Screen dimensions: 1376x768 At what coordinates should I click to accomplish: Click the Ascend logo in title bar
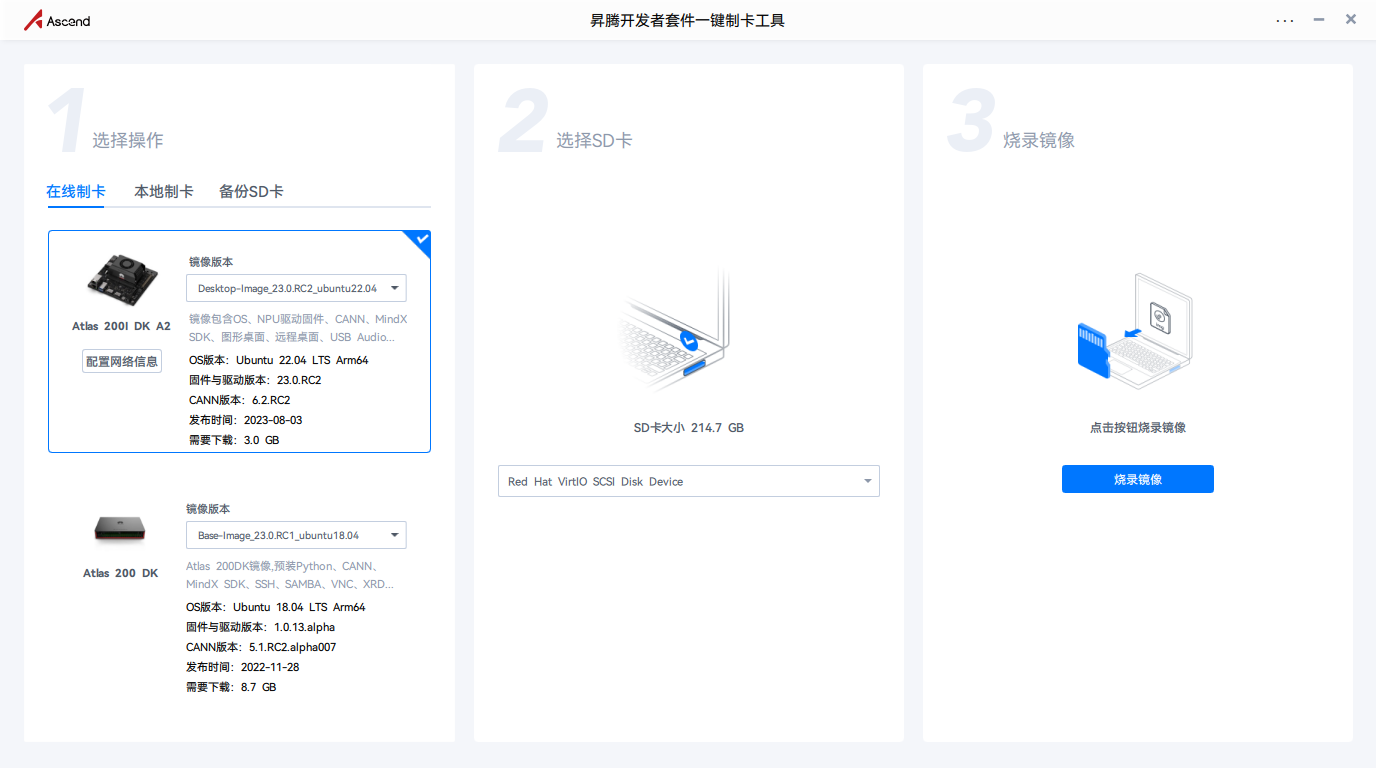[x=57, y=20]
